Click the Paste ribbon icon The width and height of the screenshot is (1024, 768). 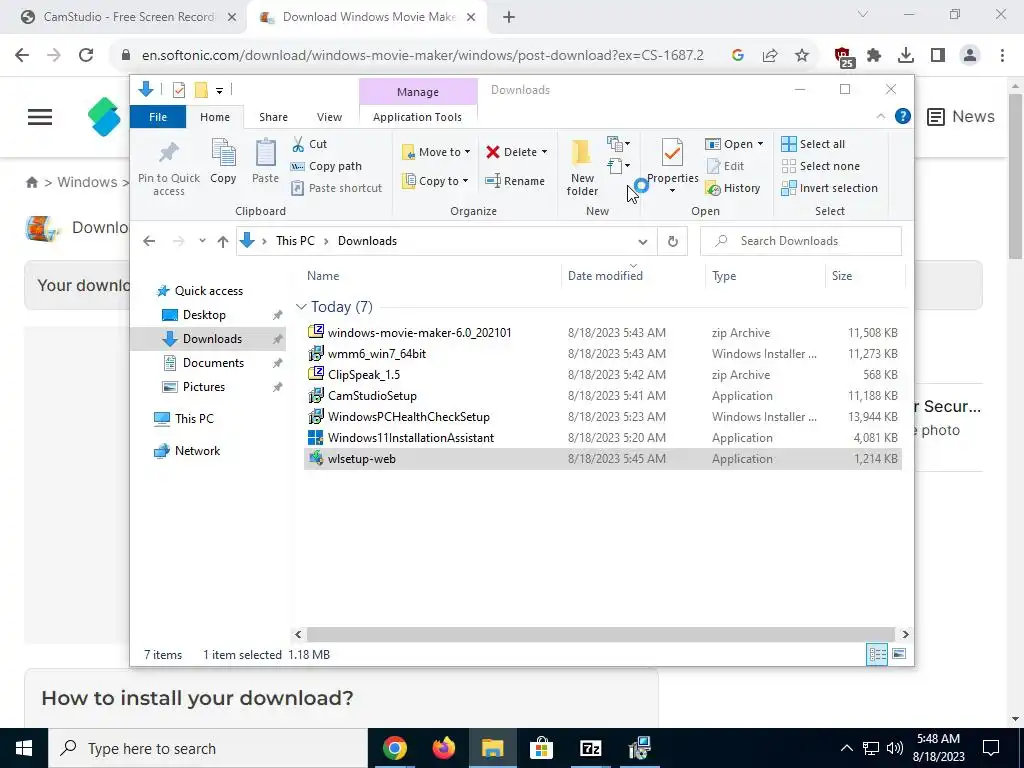[x=265, y=161]
